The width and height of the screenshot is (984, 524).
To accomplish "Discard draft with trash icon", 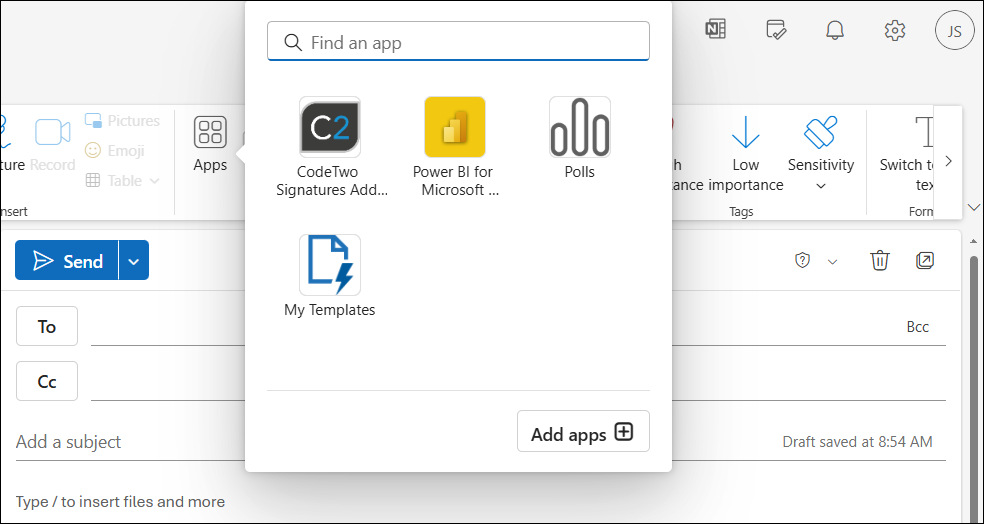I will pos(879,260).
